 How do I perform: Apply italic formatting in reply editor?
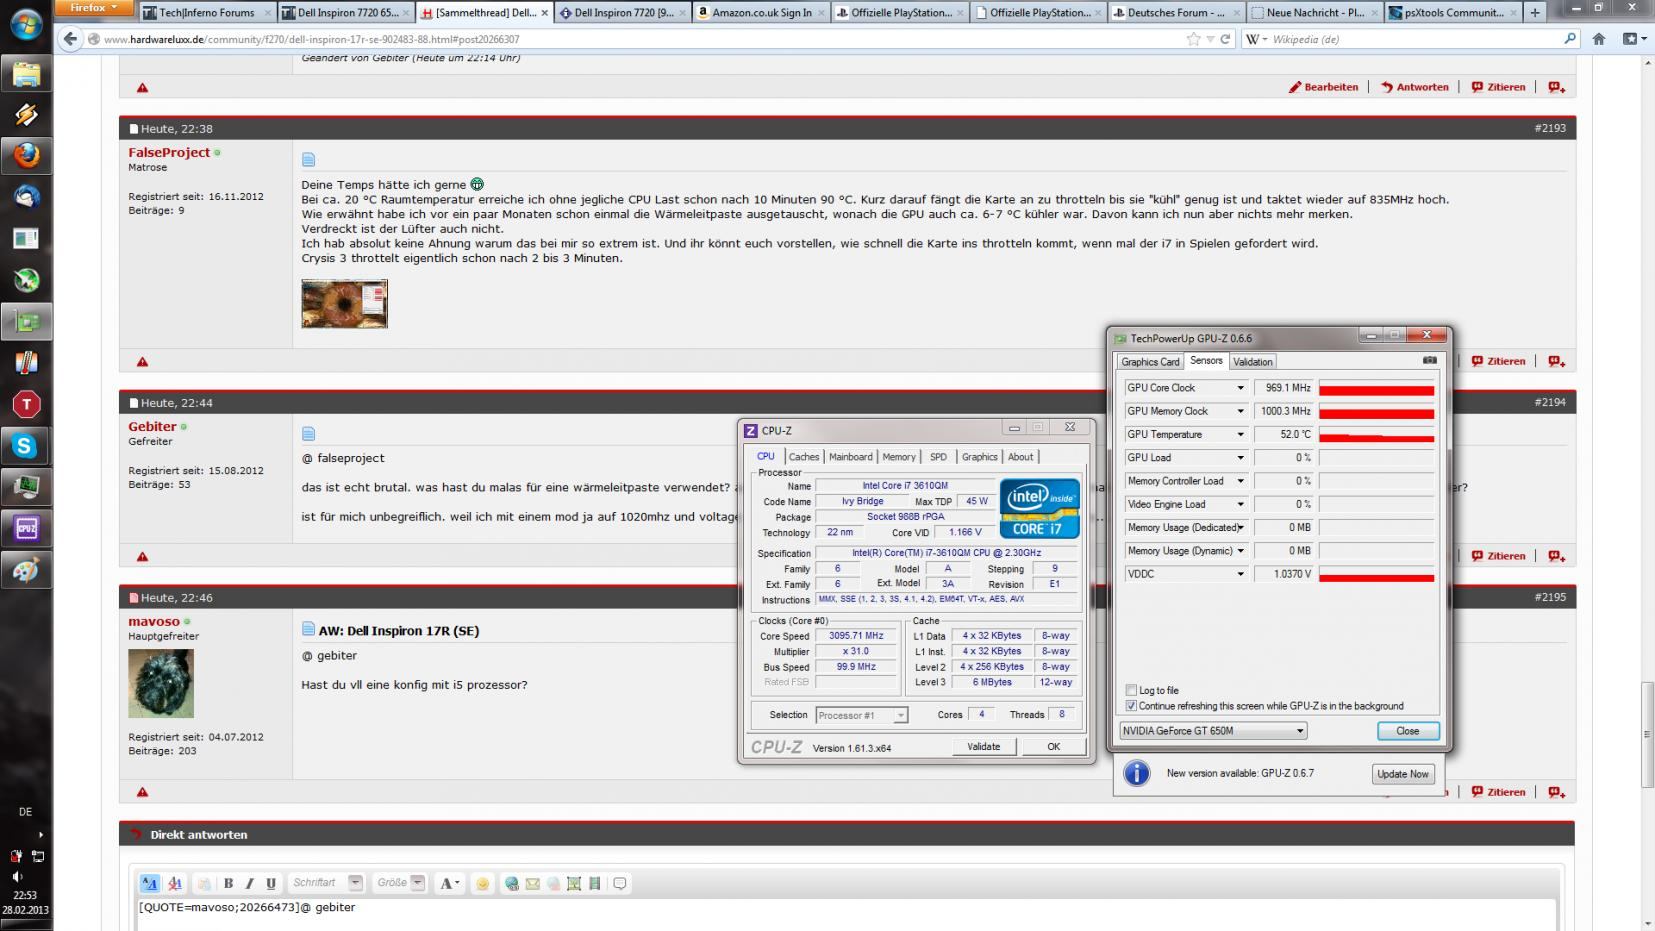click(x=249, y=883)
